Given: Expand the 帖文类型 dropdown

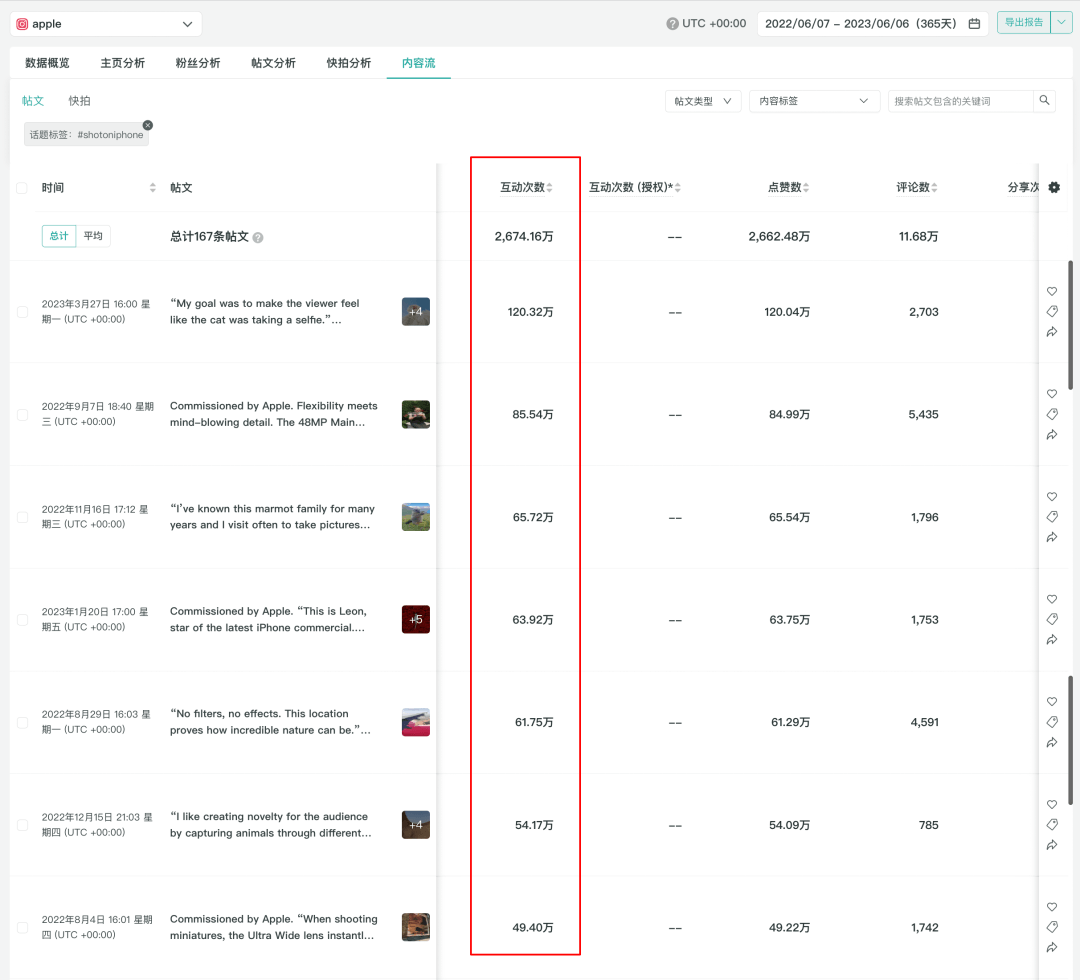Looking at the screenshot, I should click(703, 101).
